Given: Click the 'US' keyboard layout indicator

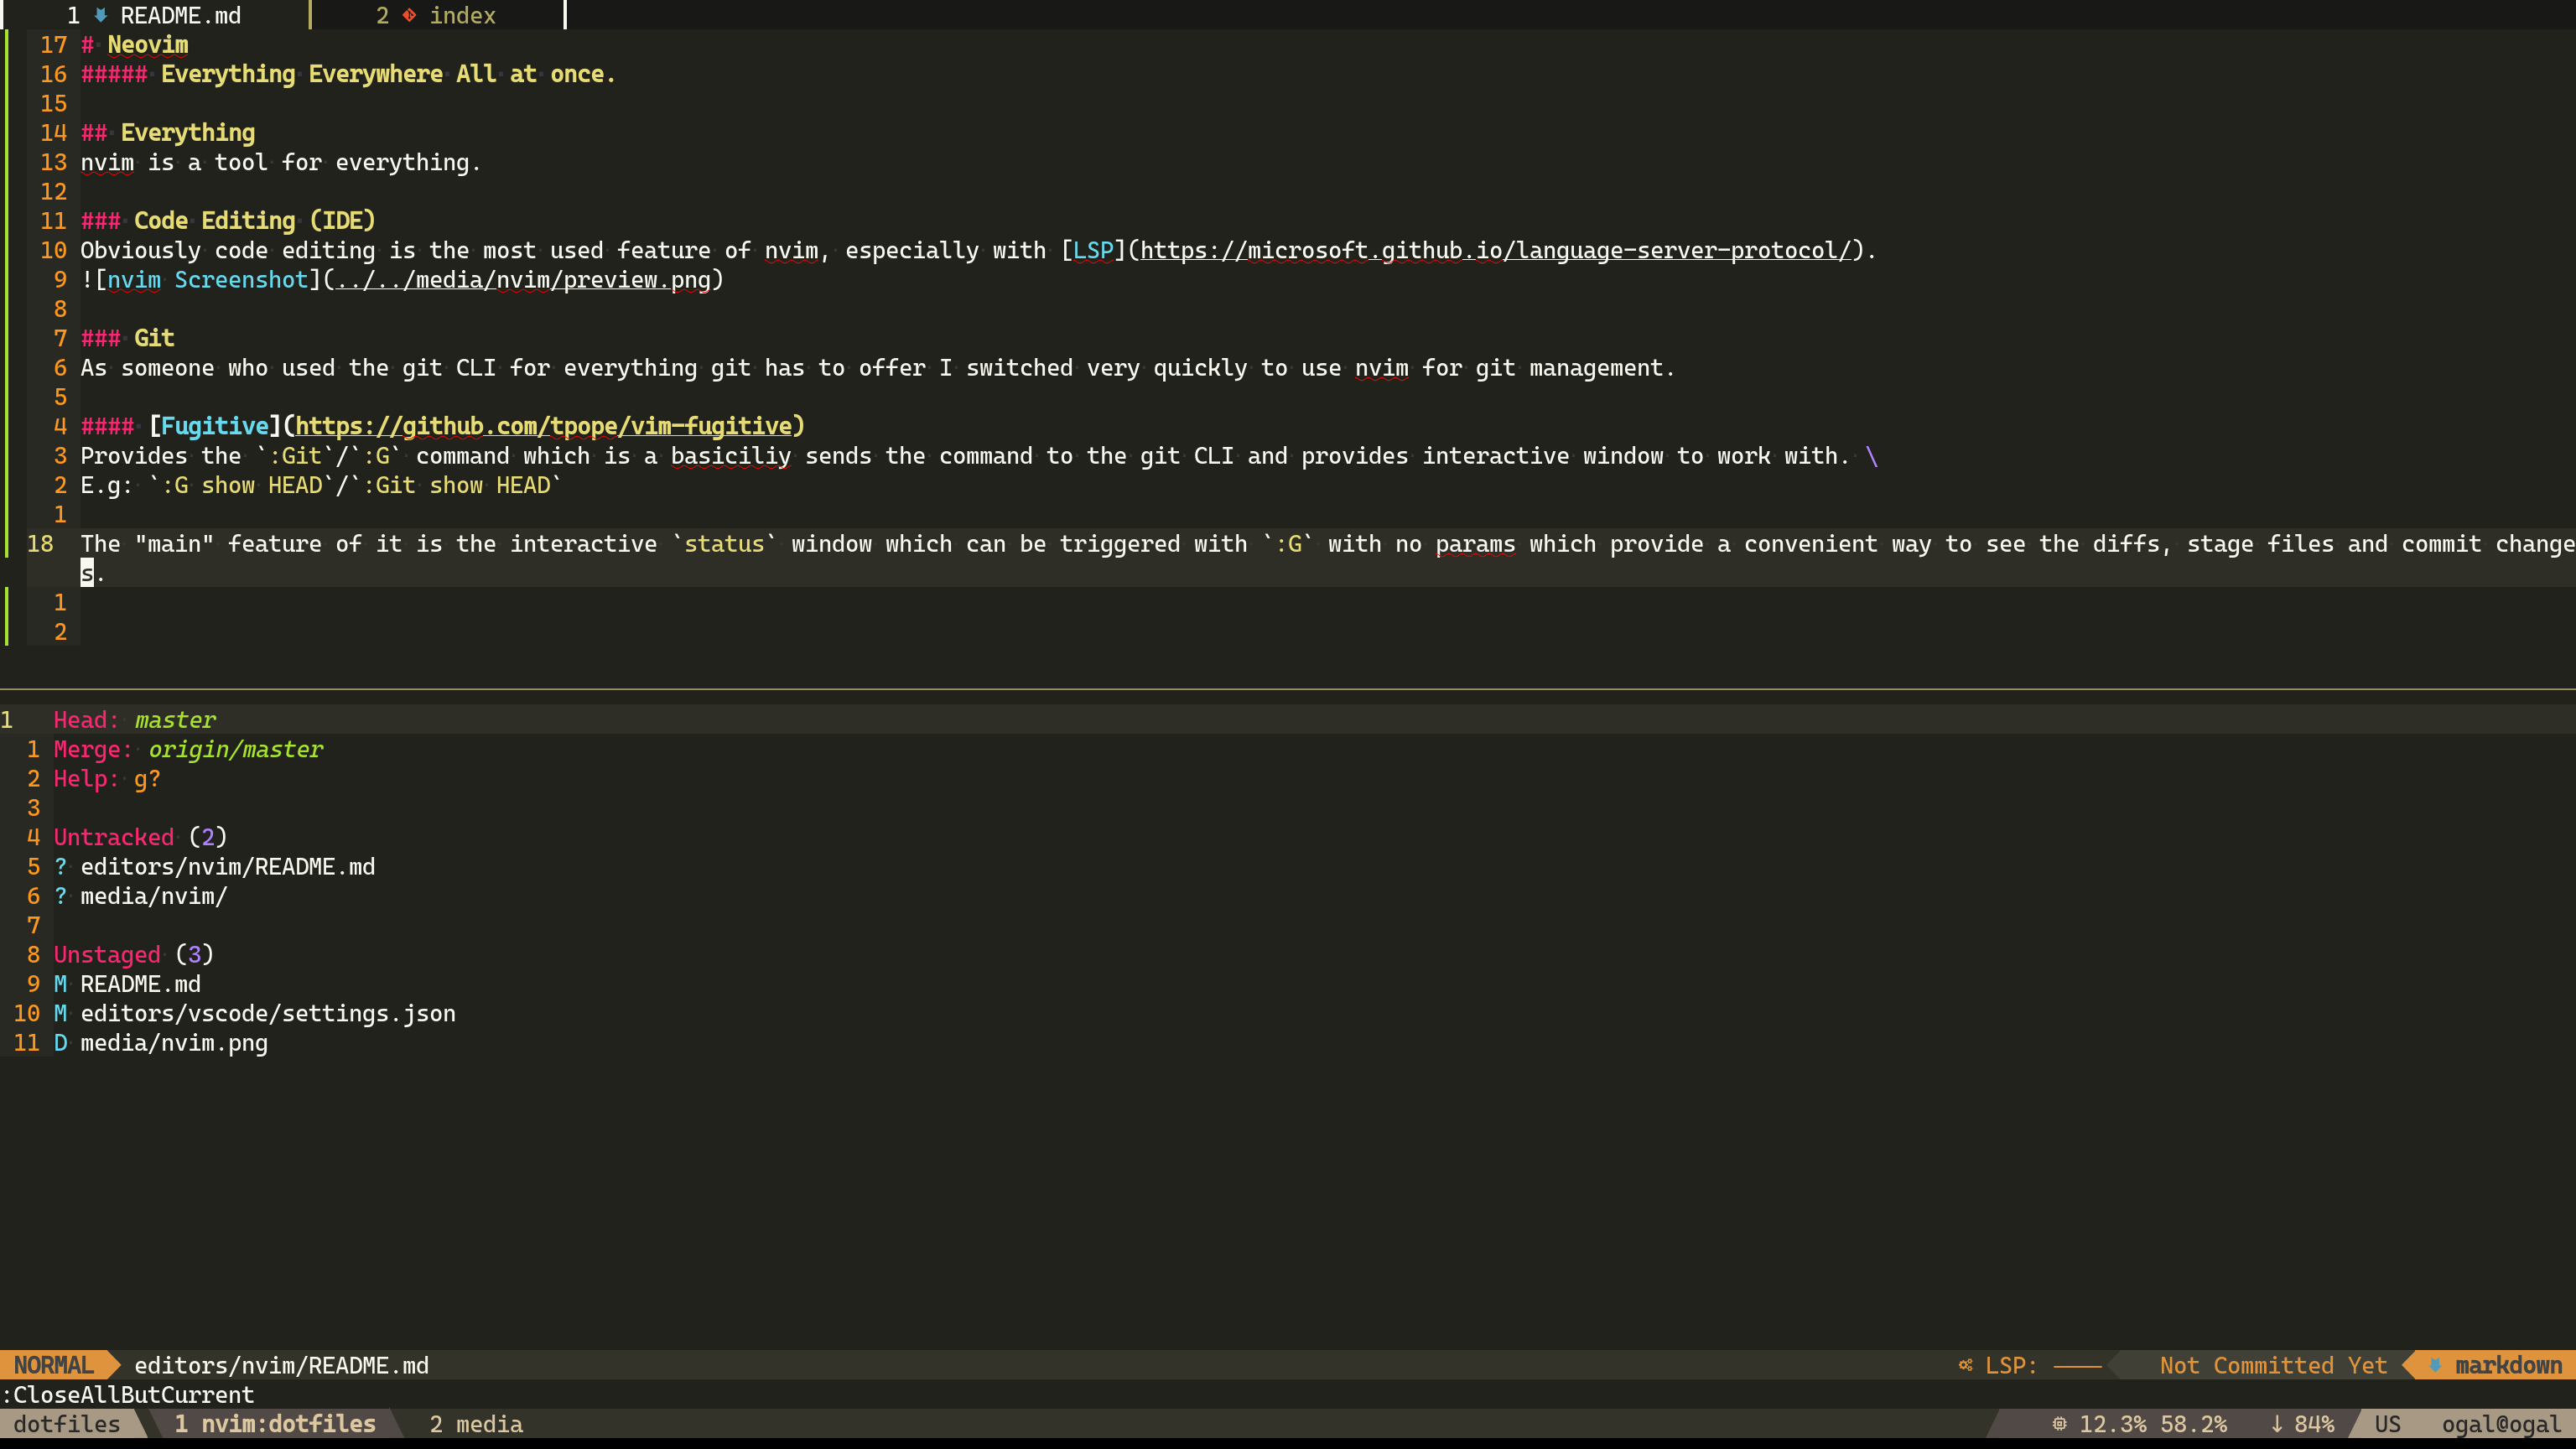Looking at the screenshot, I should (2387, 1424).
